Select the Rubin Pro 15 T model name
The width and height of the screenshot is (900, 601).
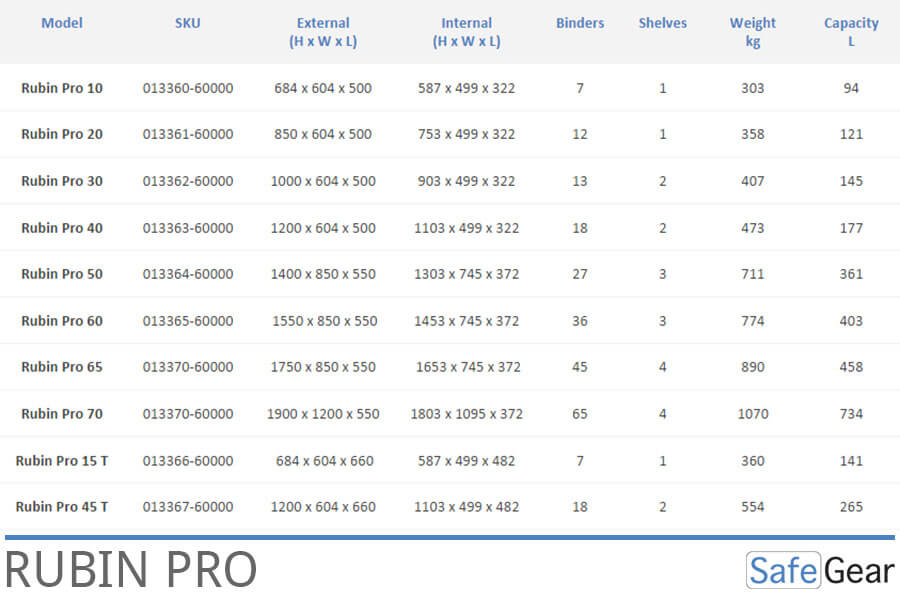(62, 461)
